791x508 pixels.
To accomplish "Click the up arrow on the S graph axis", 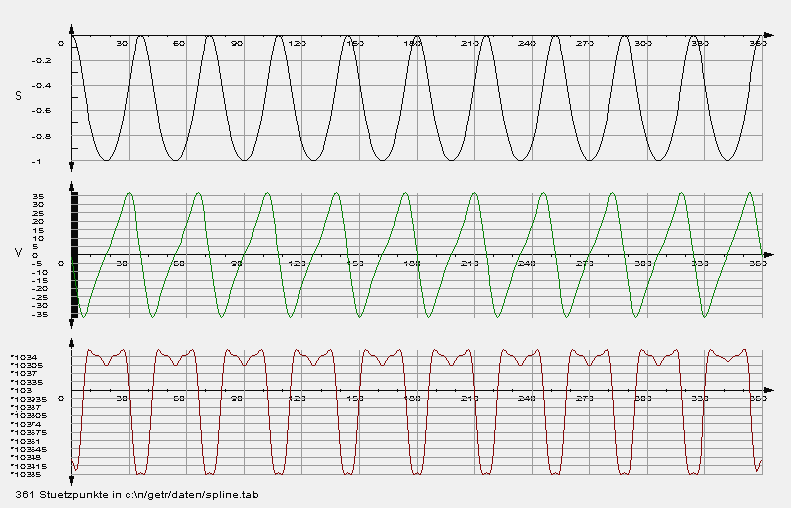I will pyautogui.click(x=72, y=29).
